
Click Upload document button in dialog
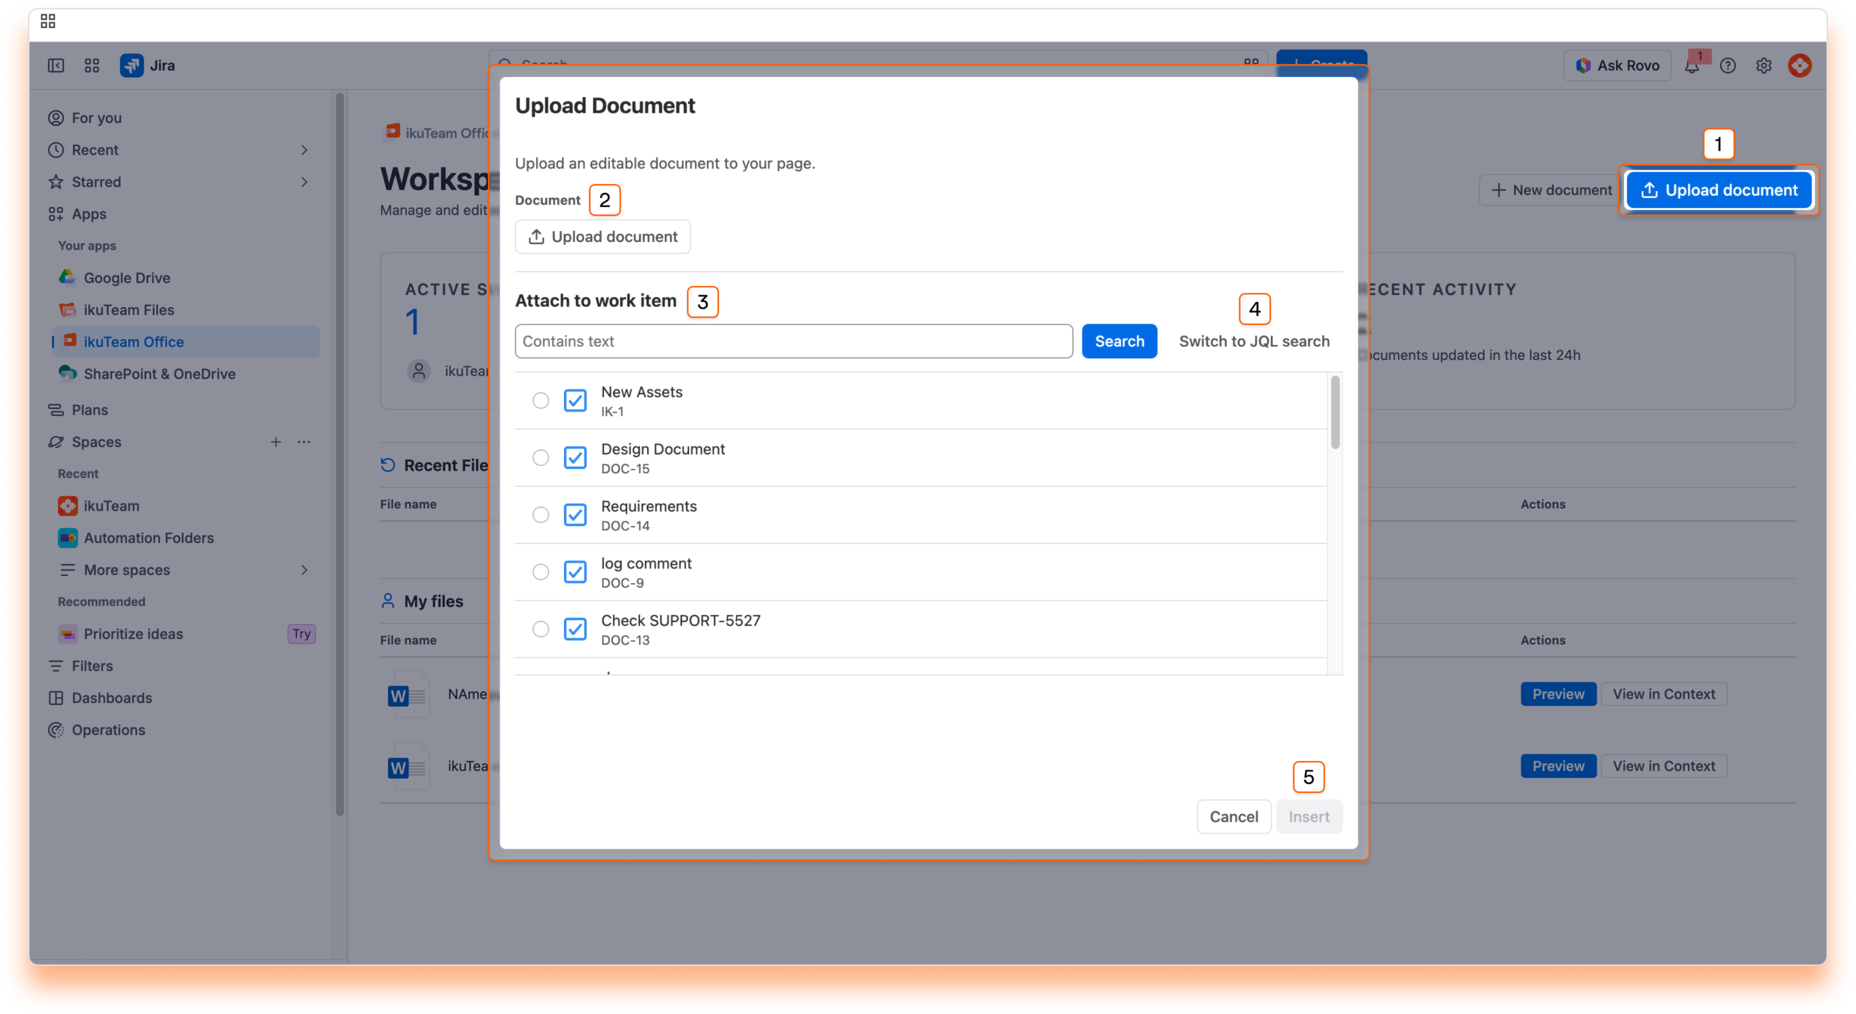point(603,237)
